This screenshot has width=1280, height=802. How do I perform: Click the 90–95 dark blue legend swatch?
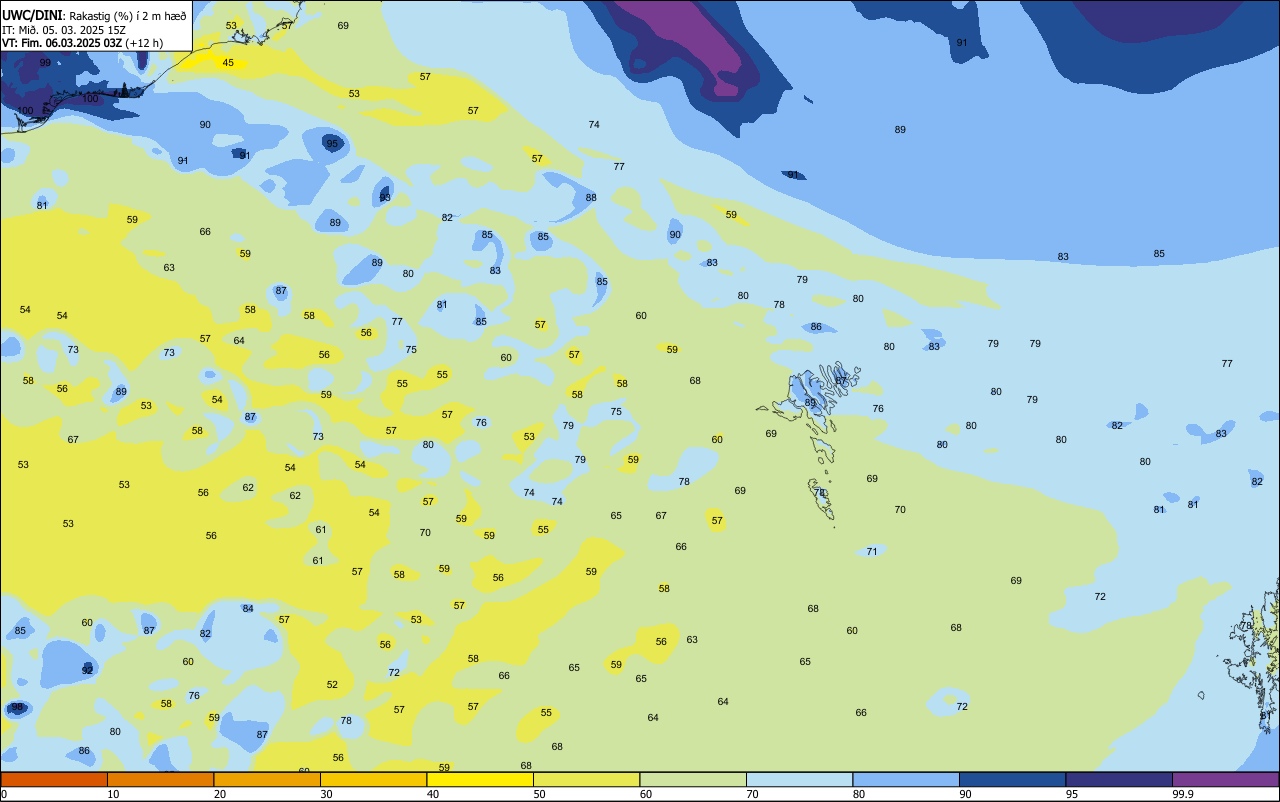[1012, 779]
